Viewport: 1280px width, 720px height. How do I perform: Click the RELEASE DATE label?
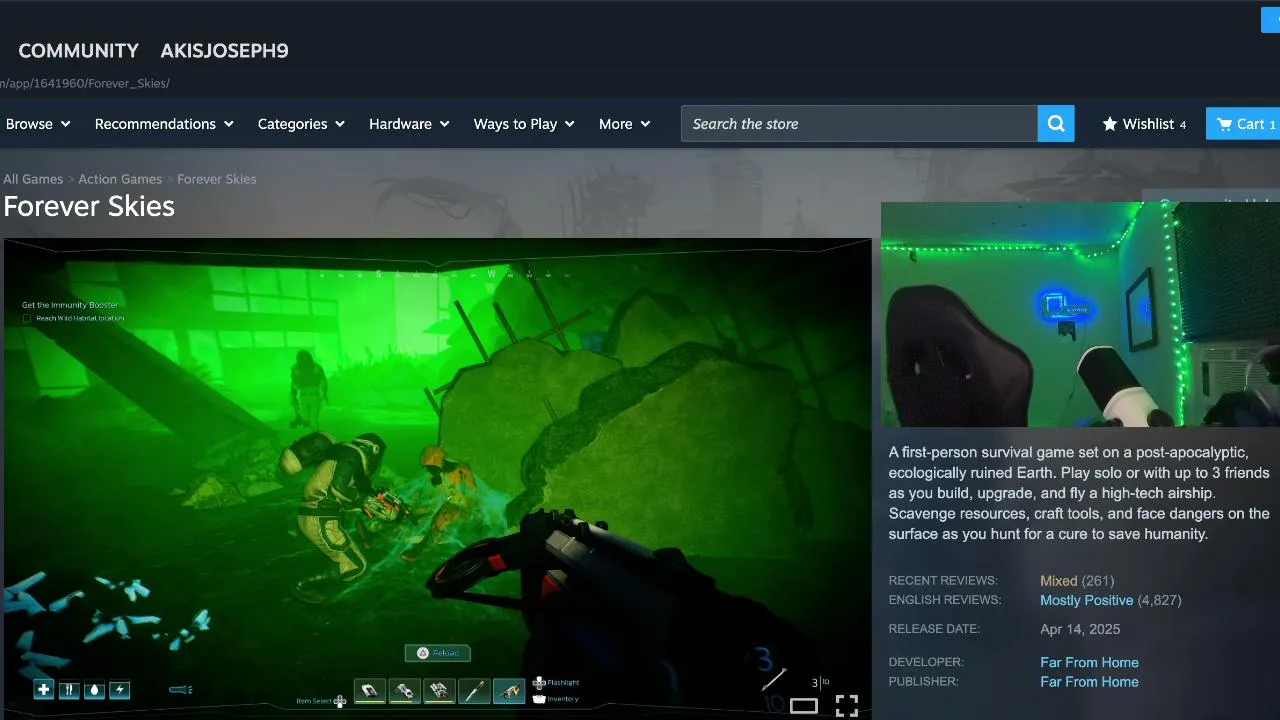pos(934,629)
